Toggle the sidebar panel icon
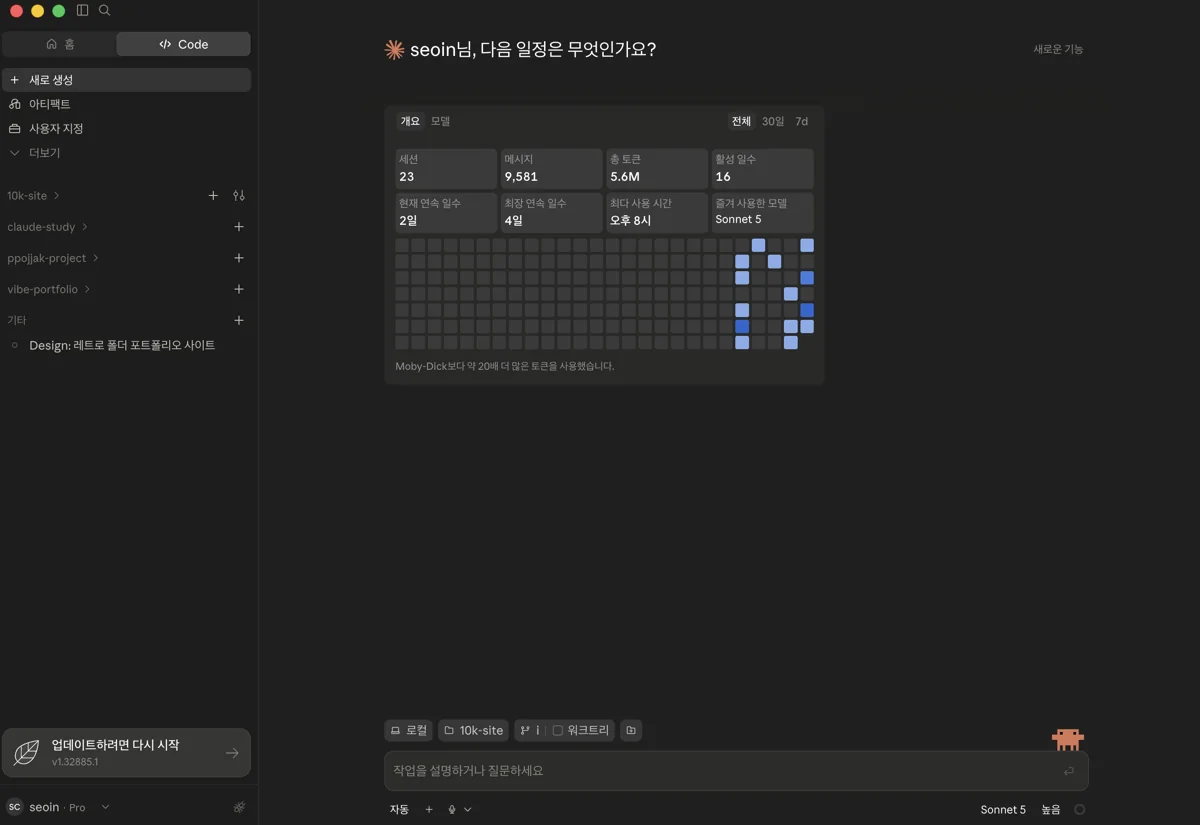Image resolution: width=1200 pixels, height=825 pixels. point(82,10)
